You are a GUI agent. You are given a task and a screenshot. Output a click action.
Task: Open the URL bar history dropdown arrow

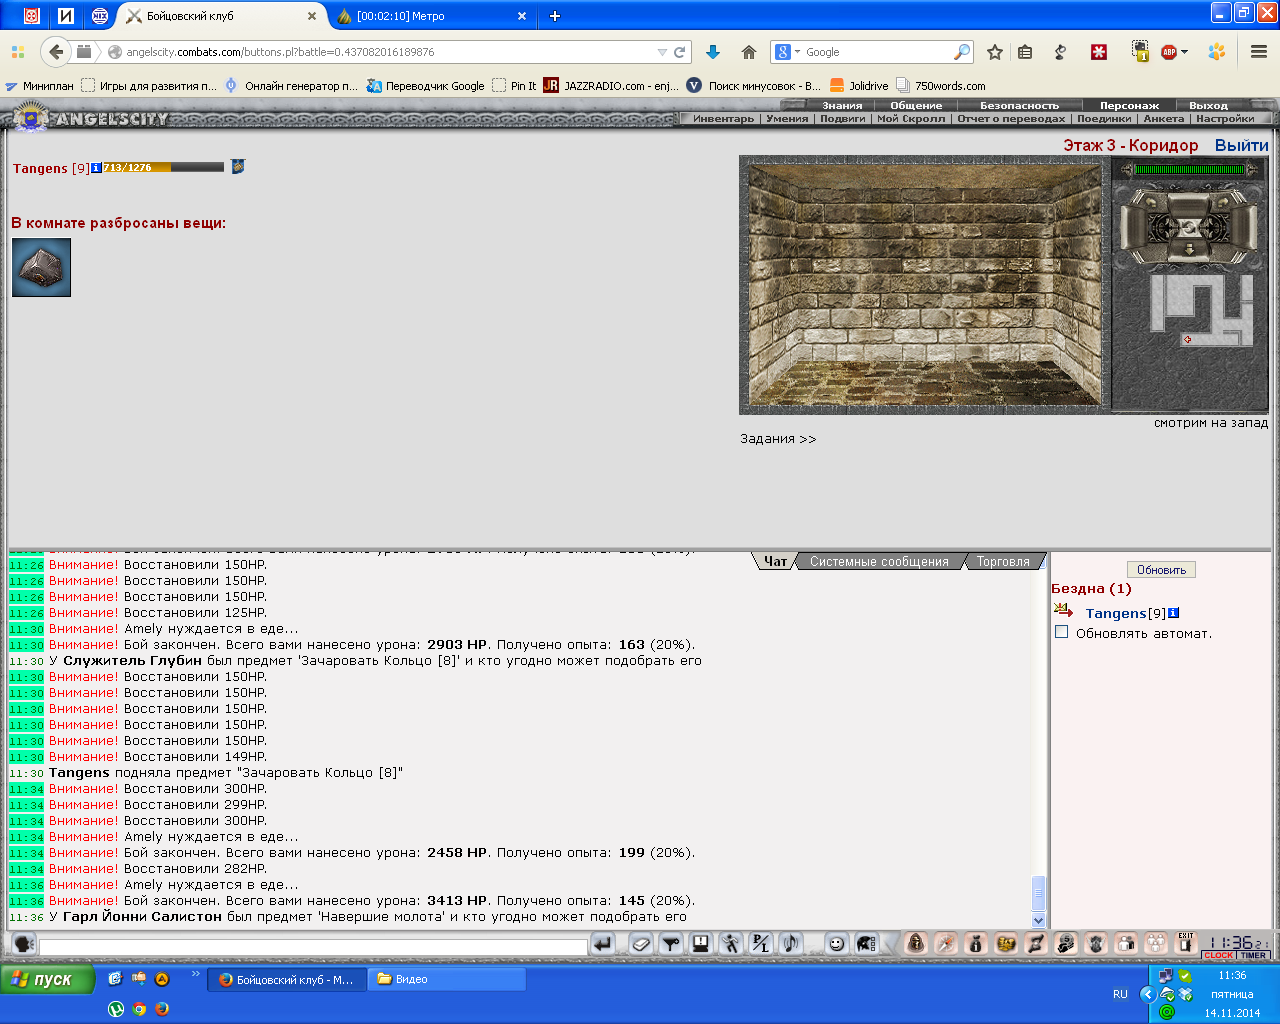coord(662,52)
